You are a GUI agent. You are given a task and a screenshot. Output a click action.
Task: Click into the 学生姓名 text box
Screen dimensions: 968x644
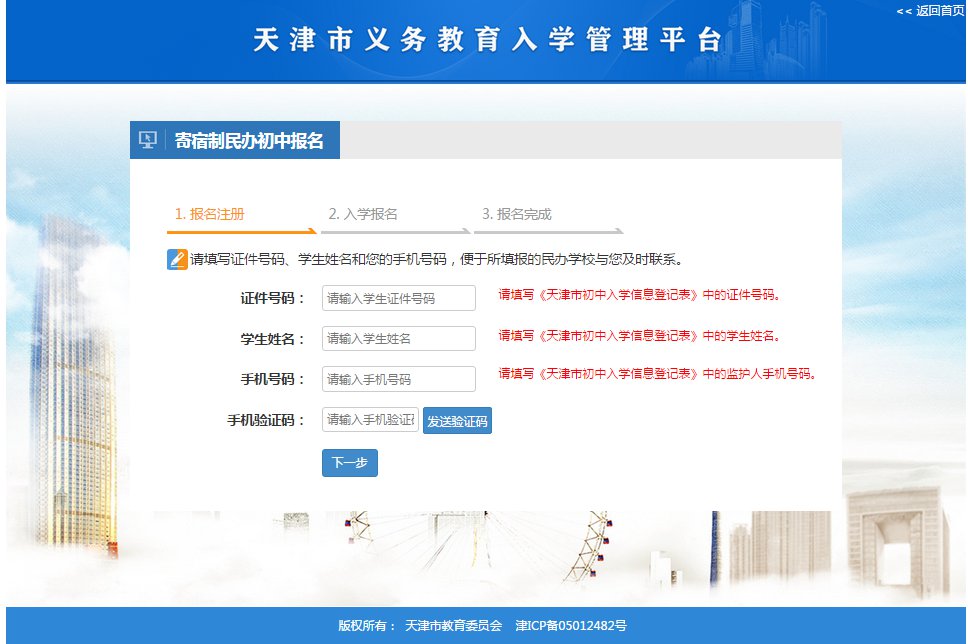click(x=398, y=339)
